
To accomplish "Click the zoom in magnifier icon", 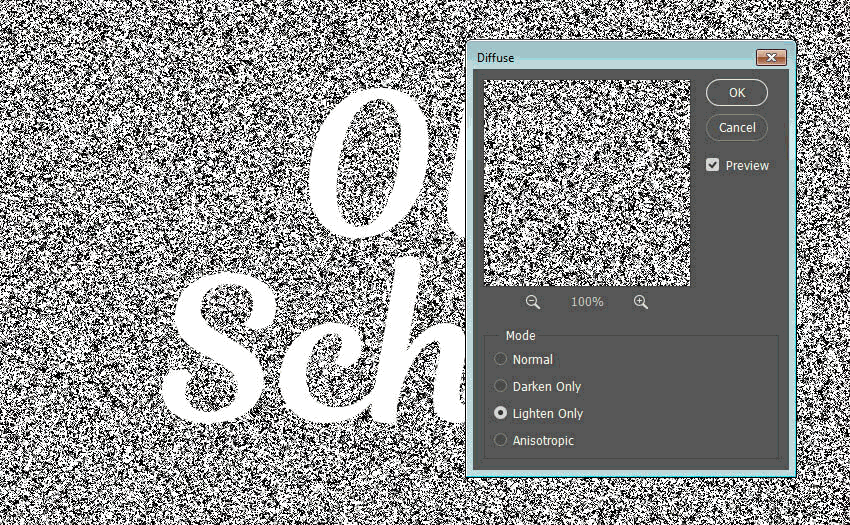I will [x=641, y=302].
